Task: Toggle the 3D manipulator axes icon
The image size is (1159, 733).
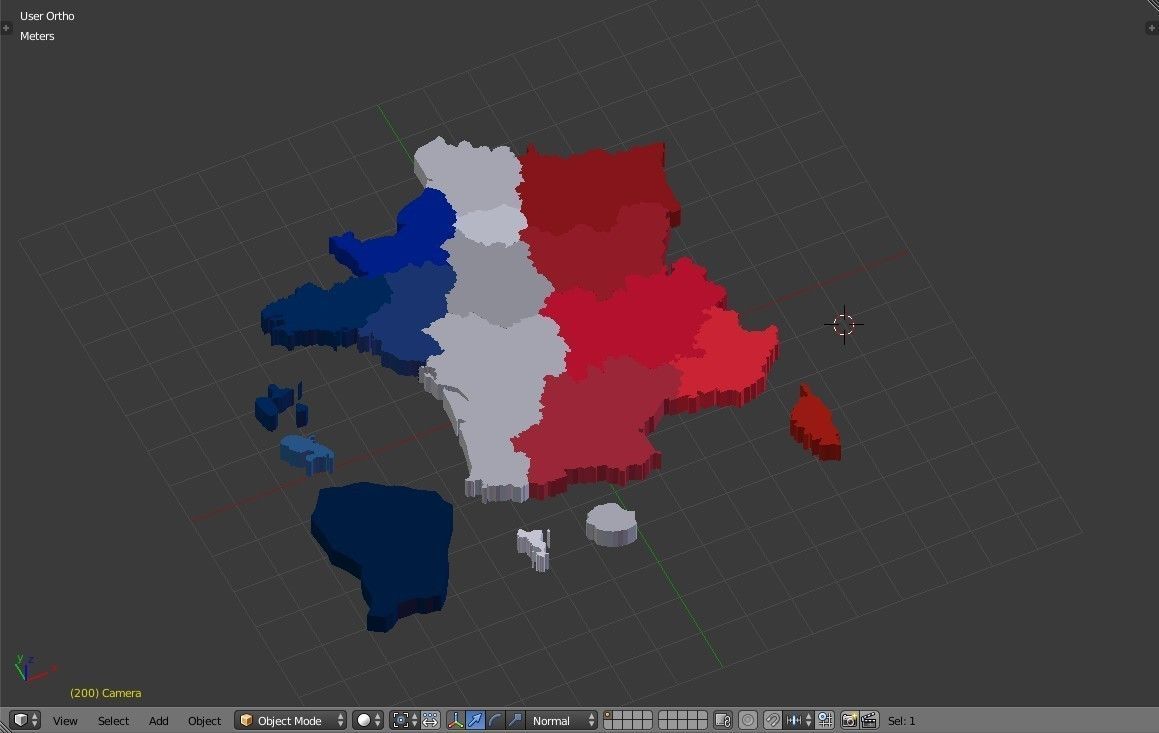Action: (456, 720)
